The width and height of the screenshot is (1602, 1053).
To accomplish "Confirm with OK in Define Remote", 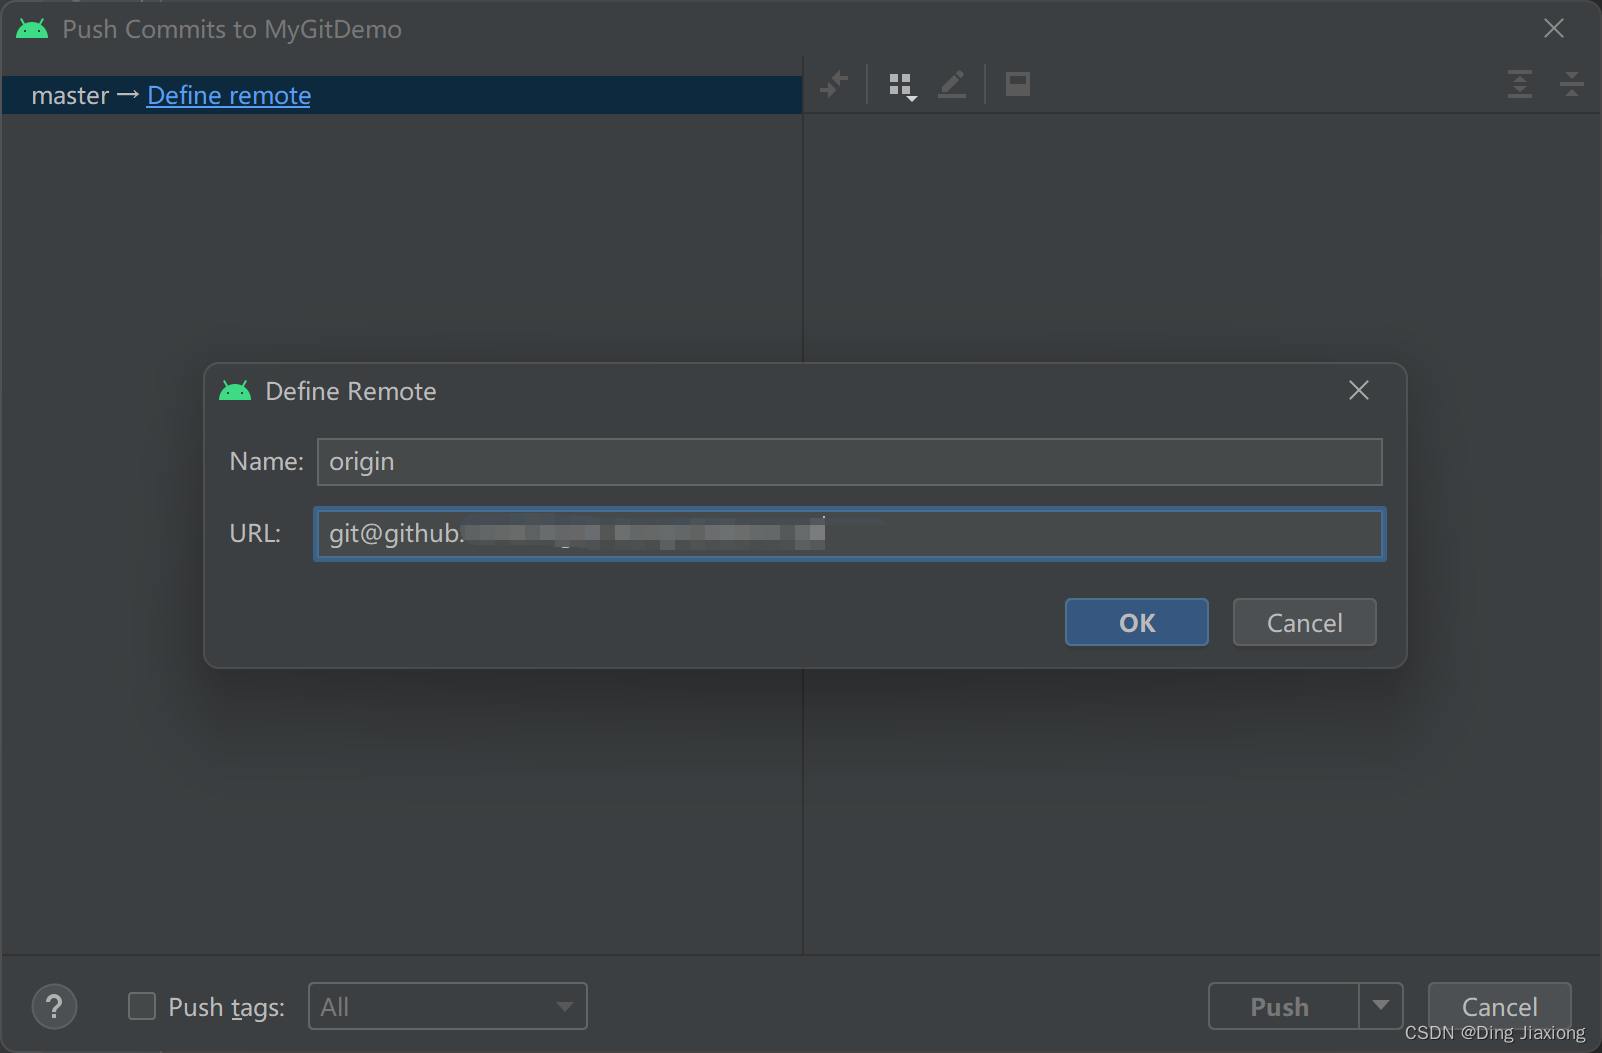I will (x=1137, y=622).
